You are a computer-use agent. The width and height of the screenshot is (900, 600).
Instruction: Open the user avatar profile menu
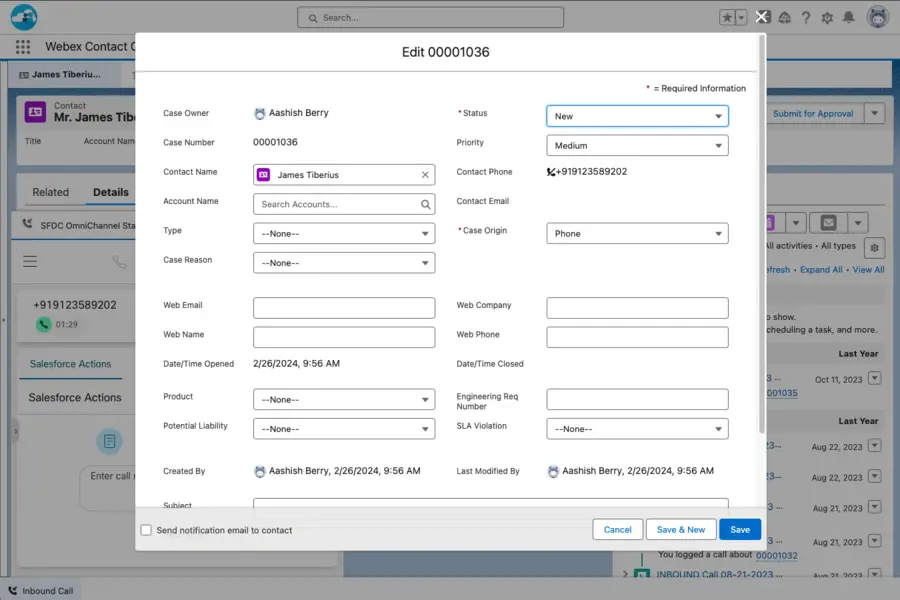878,17
